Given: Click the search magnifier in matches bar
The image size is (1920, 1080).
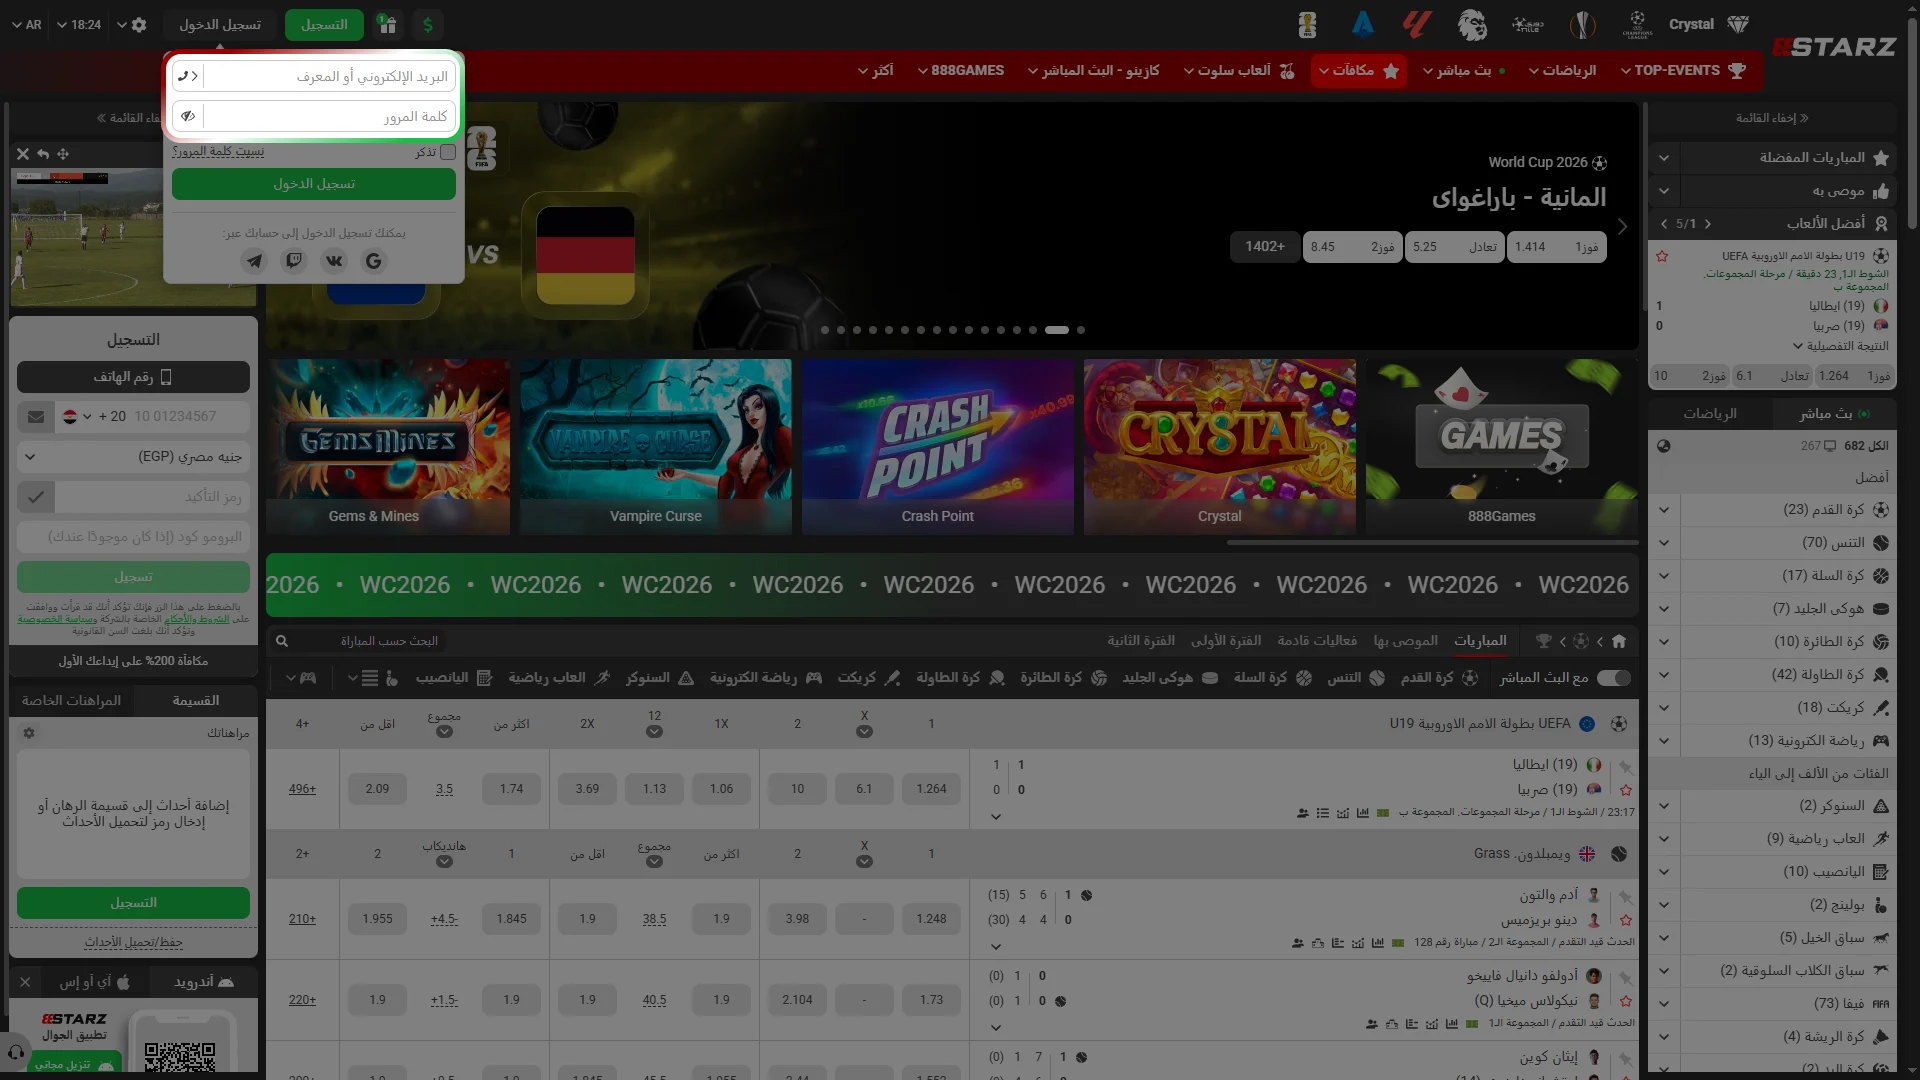Looking at the screenshot, I should (x=282, y=641).
